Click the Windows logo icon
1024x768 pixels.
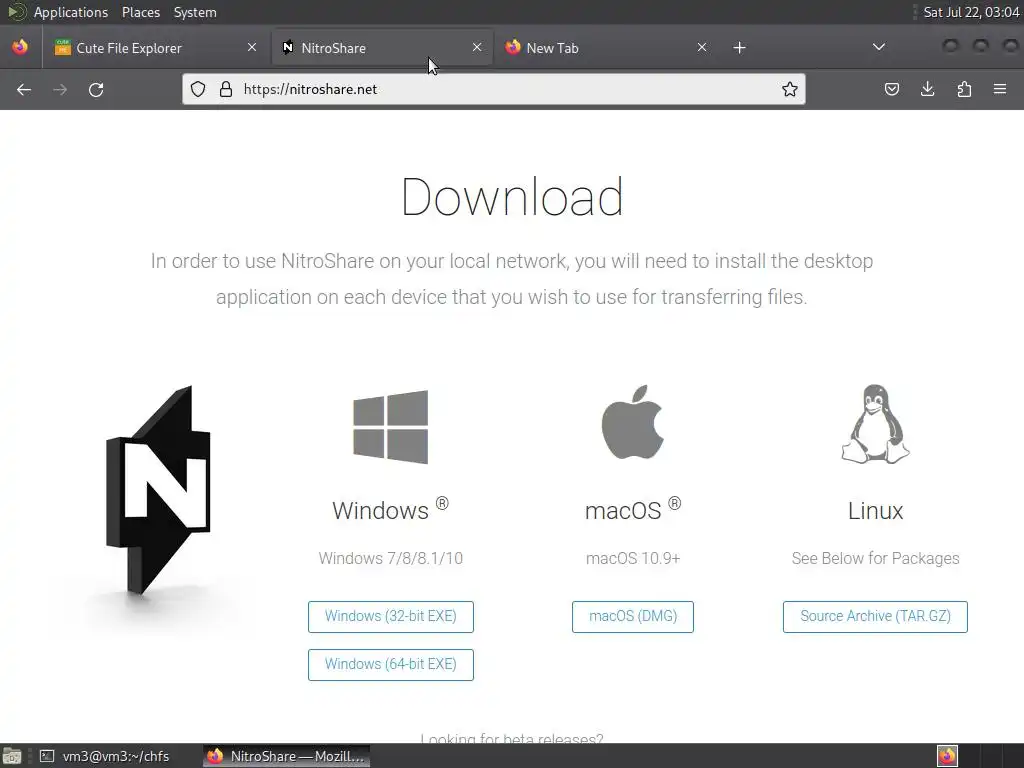[x=391, y=426]
